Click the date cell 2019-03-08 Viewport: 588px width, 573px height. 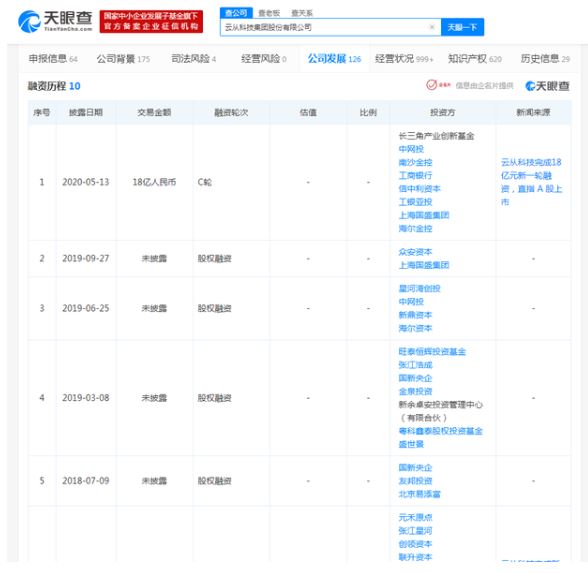click(x=86, y=398)
